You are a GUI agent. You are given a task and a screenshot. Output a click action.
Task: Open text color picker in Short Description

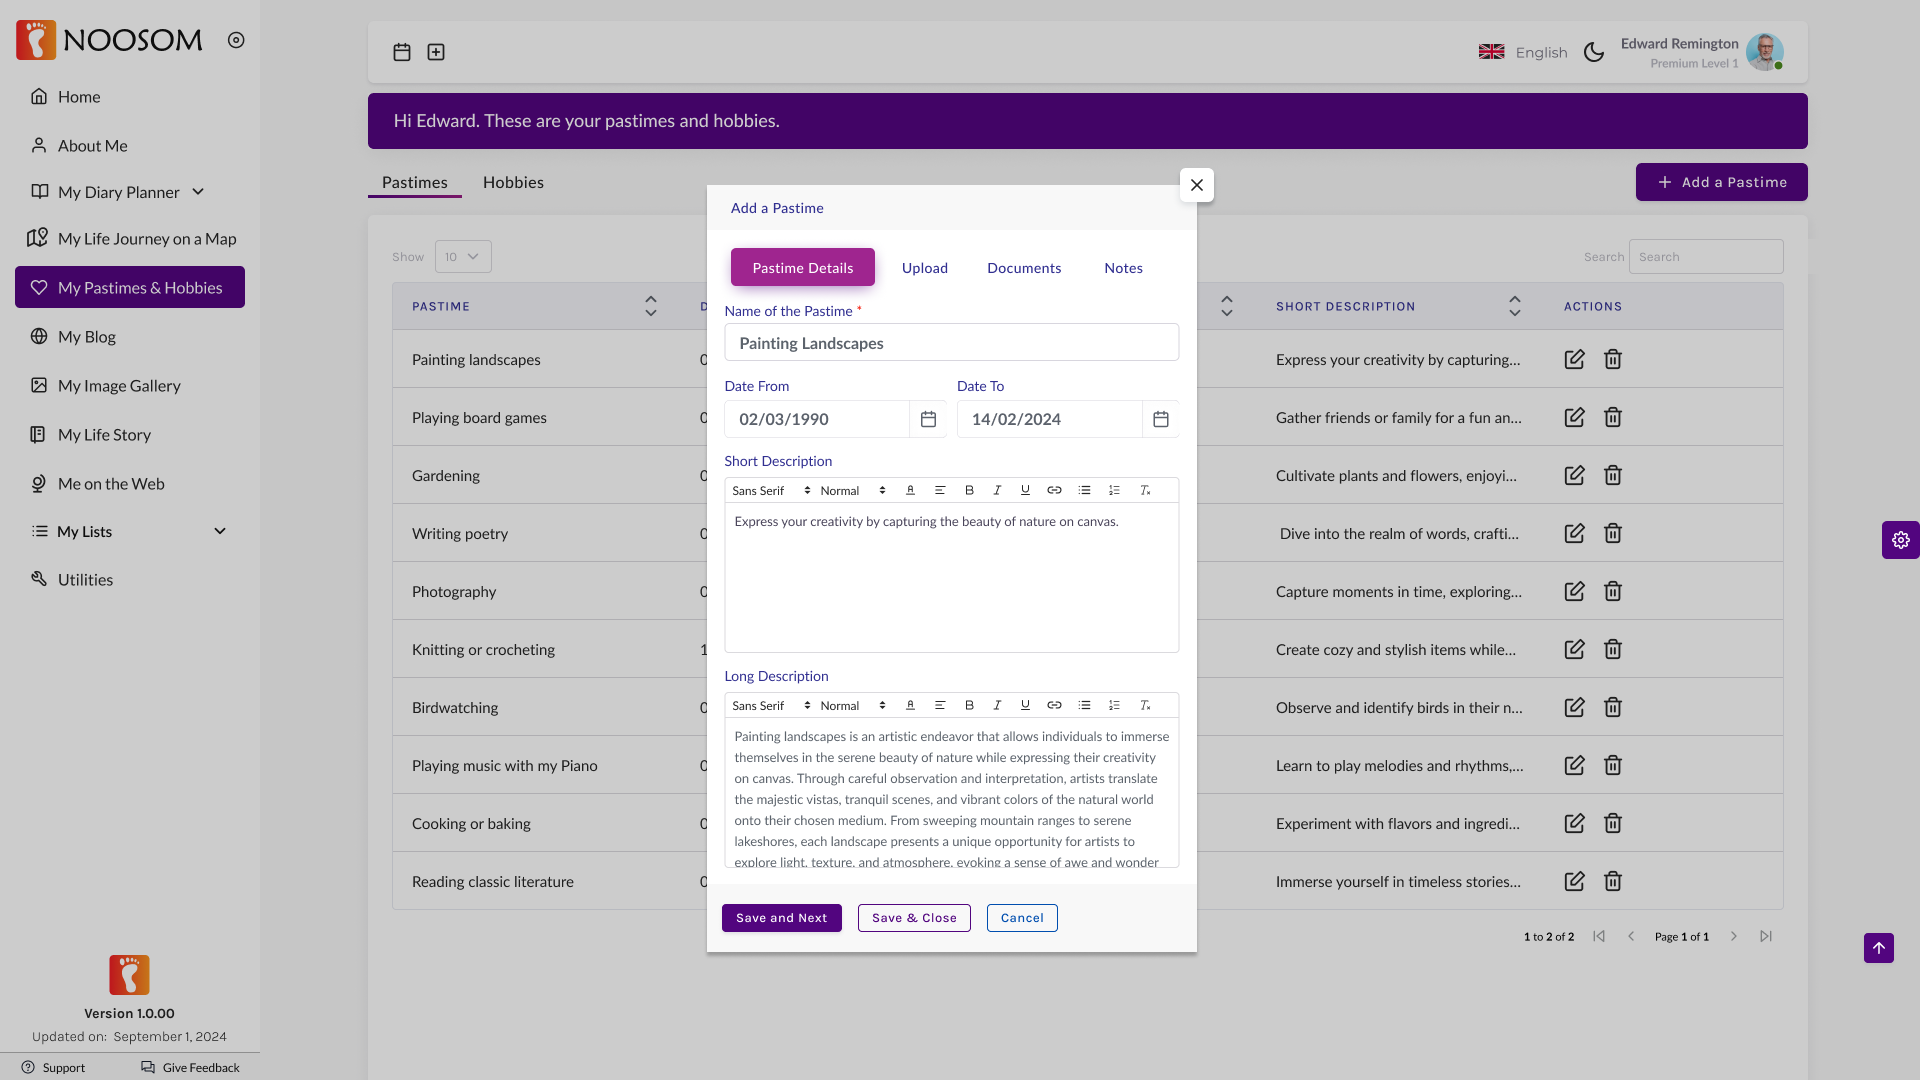[910, 490]
